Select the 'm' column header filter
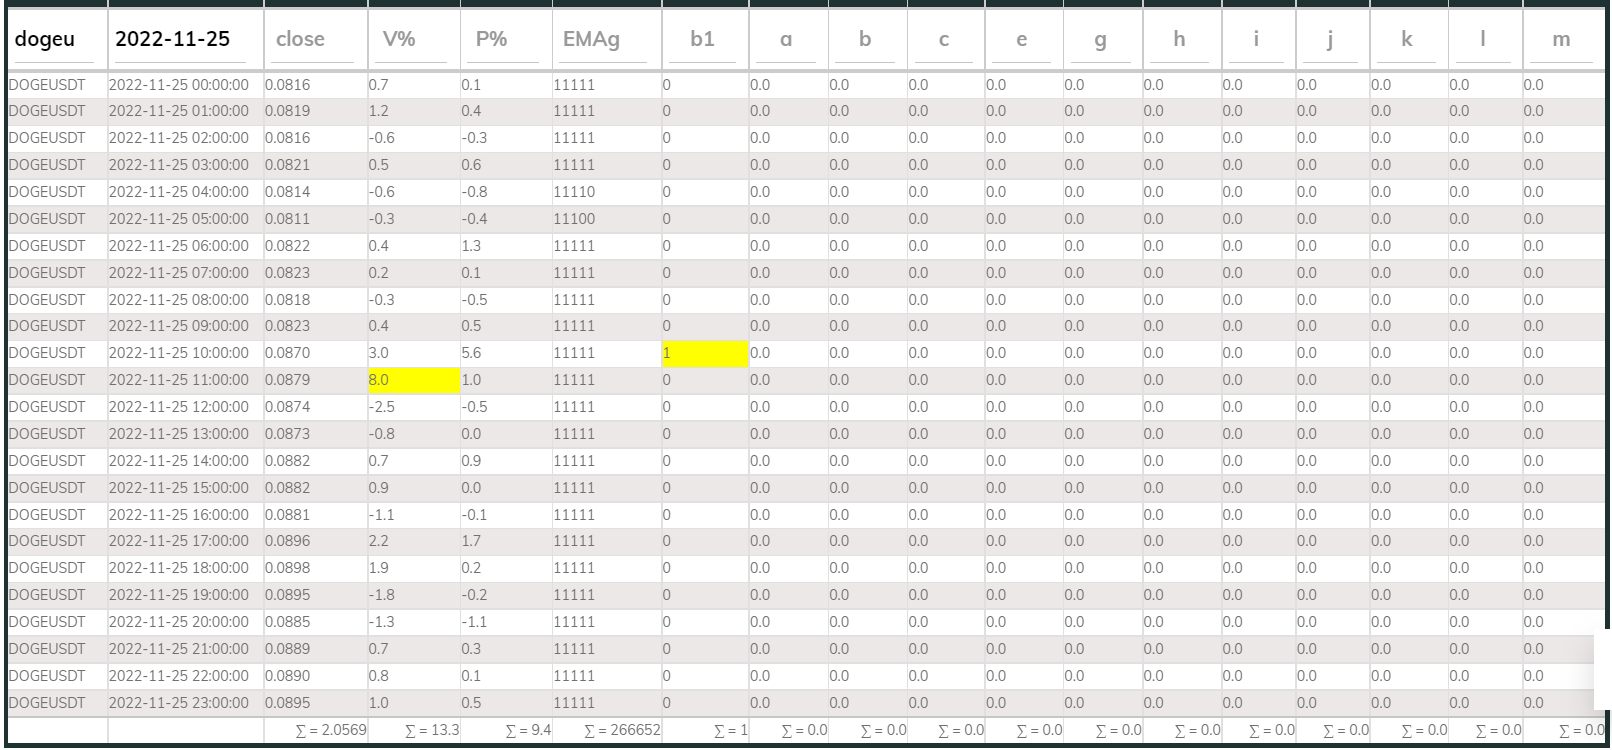This screenshot has width=1612, height=750. point(1562,40)
